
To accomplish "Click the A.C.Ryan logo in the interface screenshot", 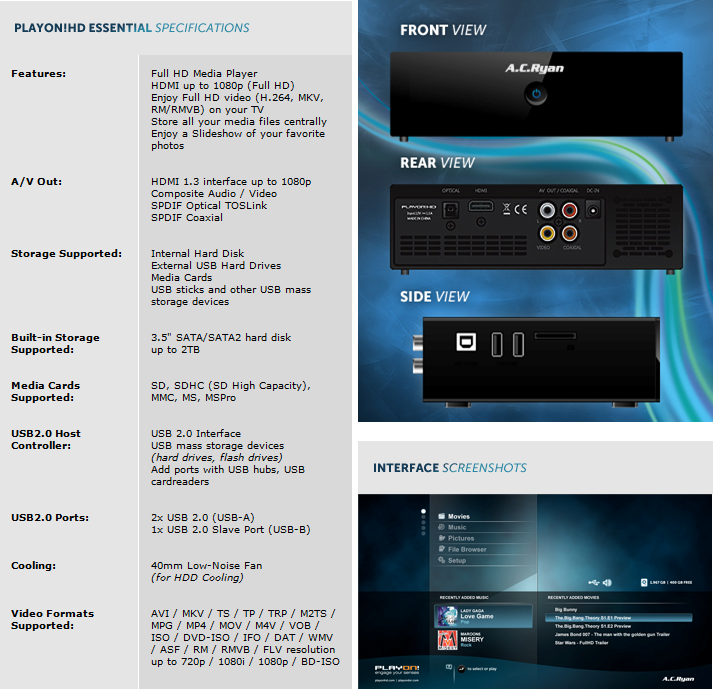I will (678, 679).
